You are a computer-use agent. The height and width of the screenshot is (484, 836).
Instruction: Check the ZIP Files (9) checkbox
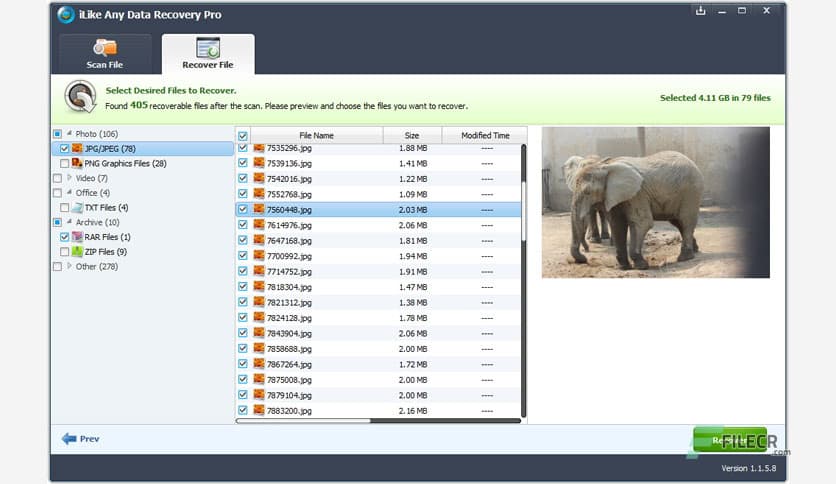point(65,252)
